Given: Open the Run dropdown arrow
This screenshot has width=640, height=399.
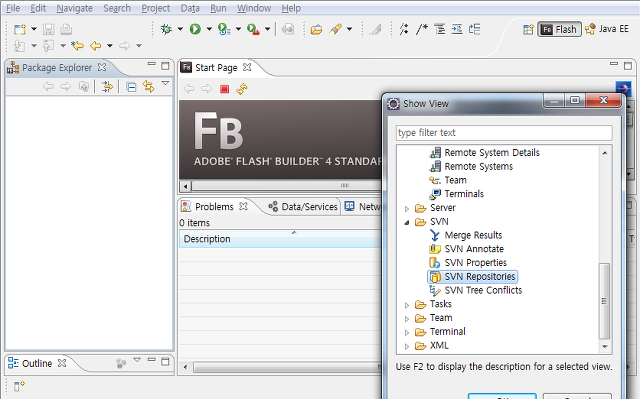Looking at the screenshot, I should [x=209, y=29].
